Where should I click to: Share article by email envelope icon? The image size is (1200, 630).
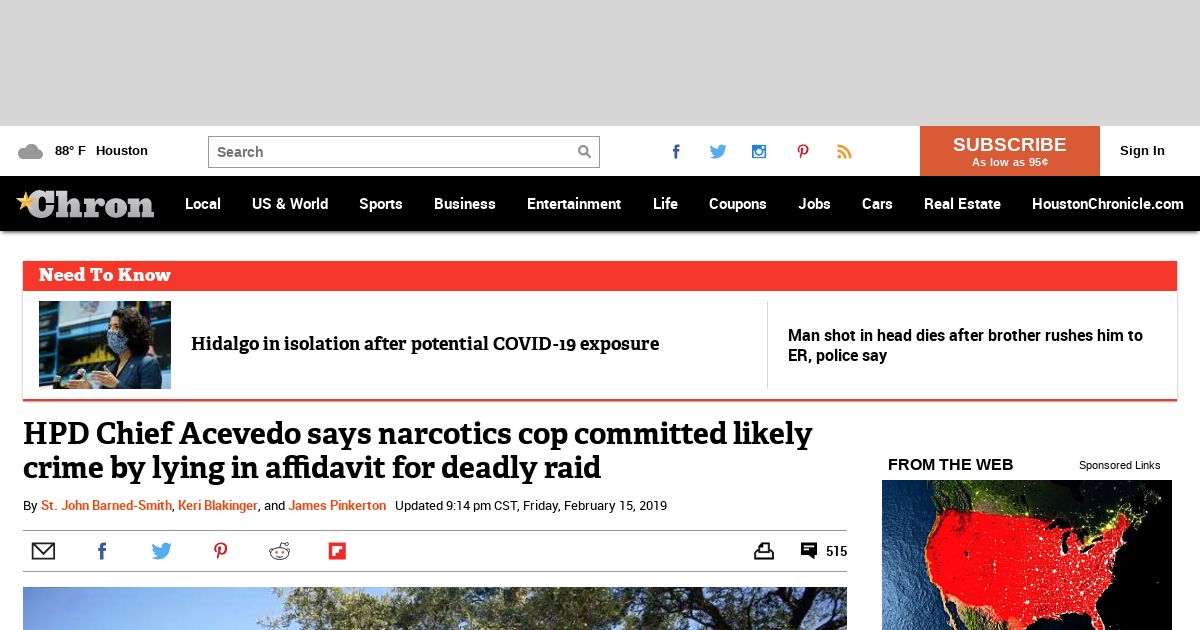[x=43, y=551]
